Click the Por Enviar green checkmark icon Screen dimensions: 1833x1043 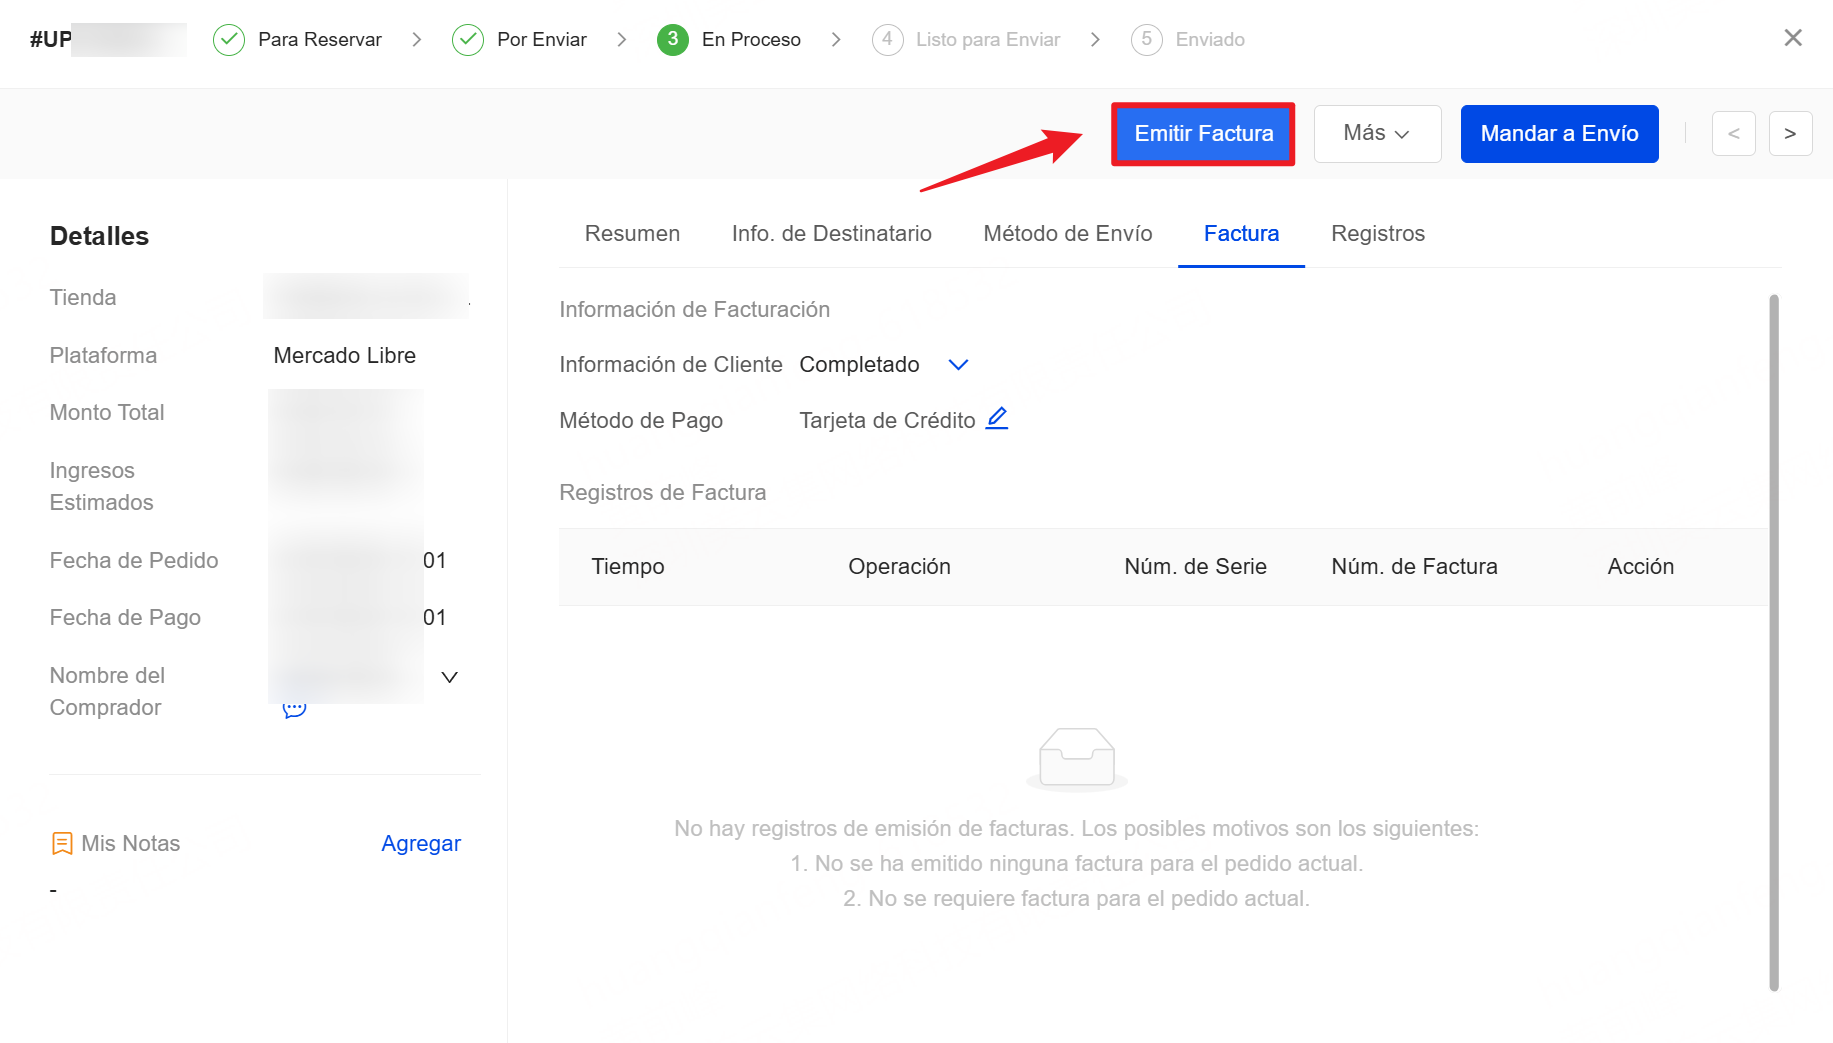point(468,40)
